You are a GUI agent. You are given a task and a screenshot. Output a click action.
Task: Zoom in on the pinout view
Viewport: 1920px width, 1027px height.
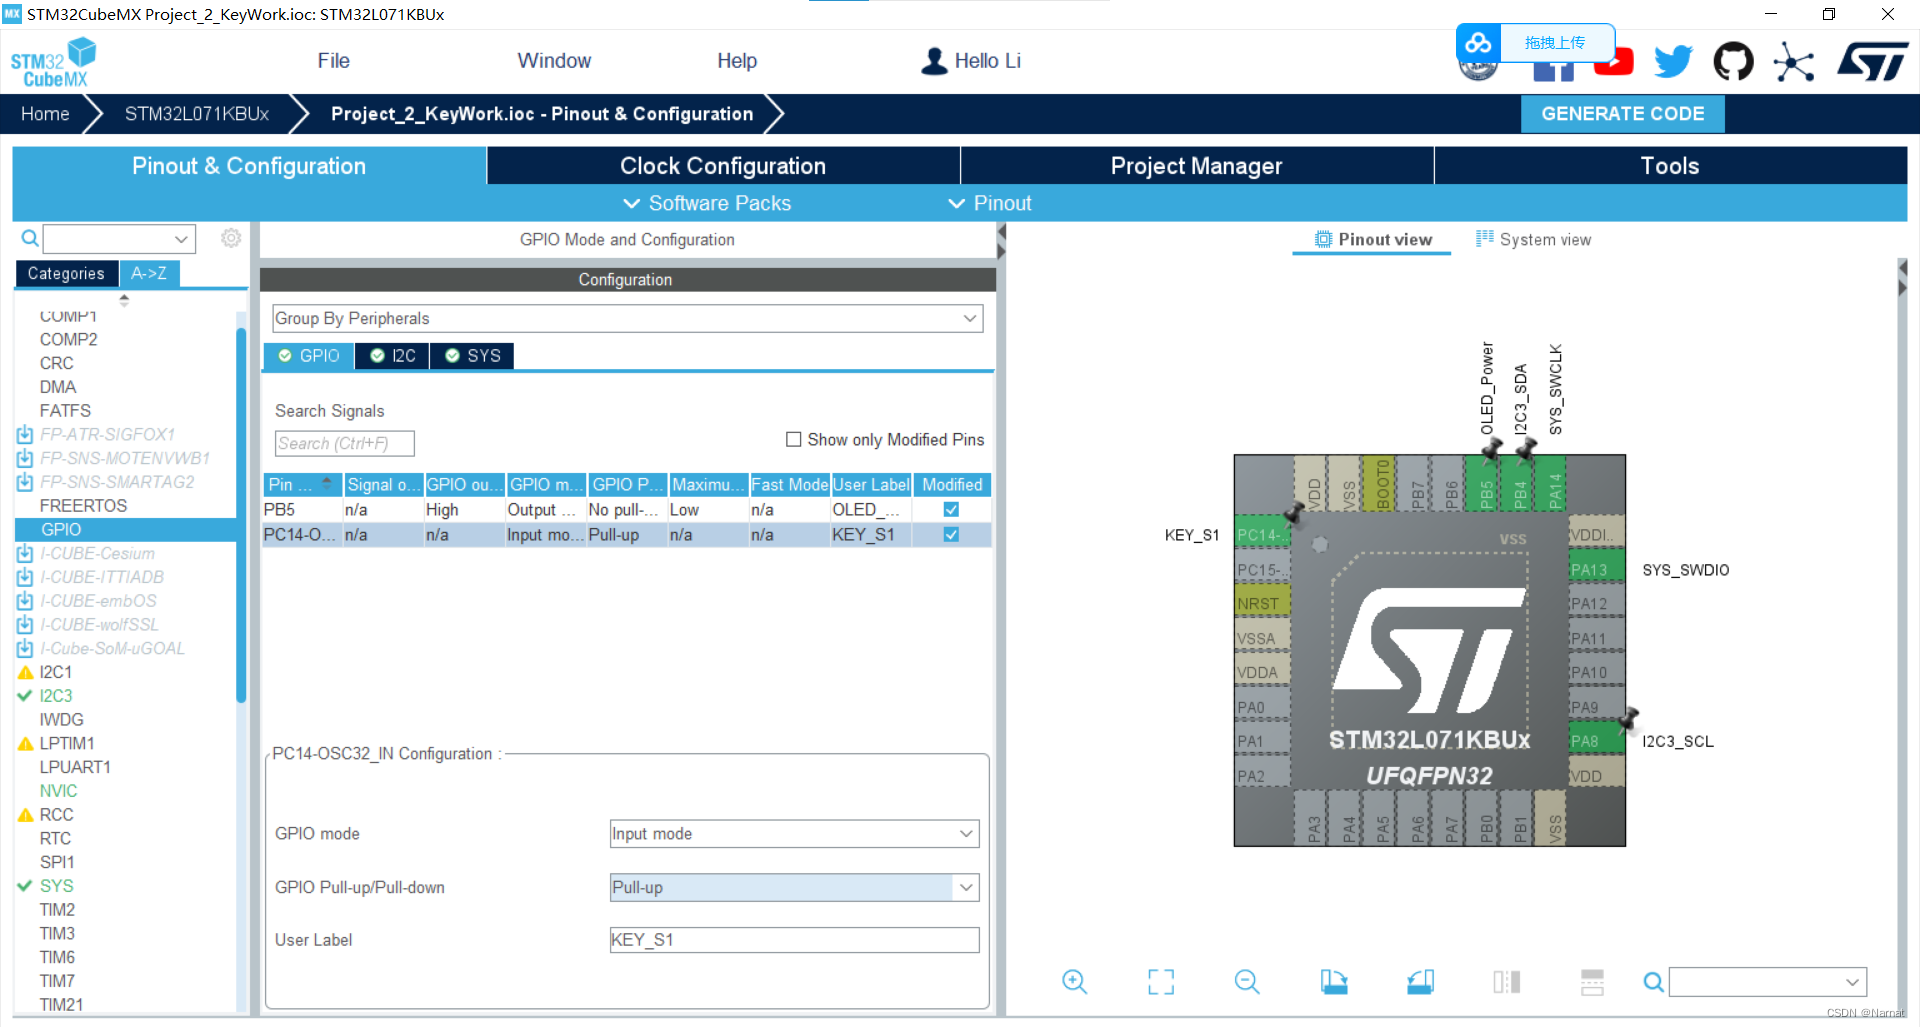pos(1075,982)
